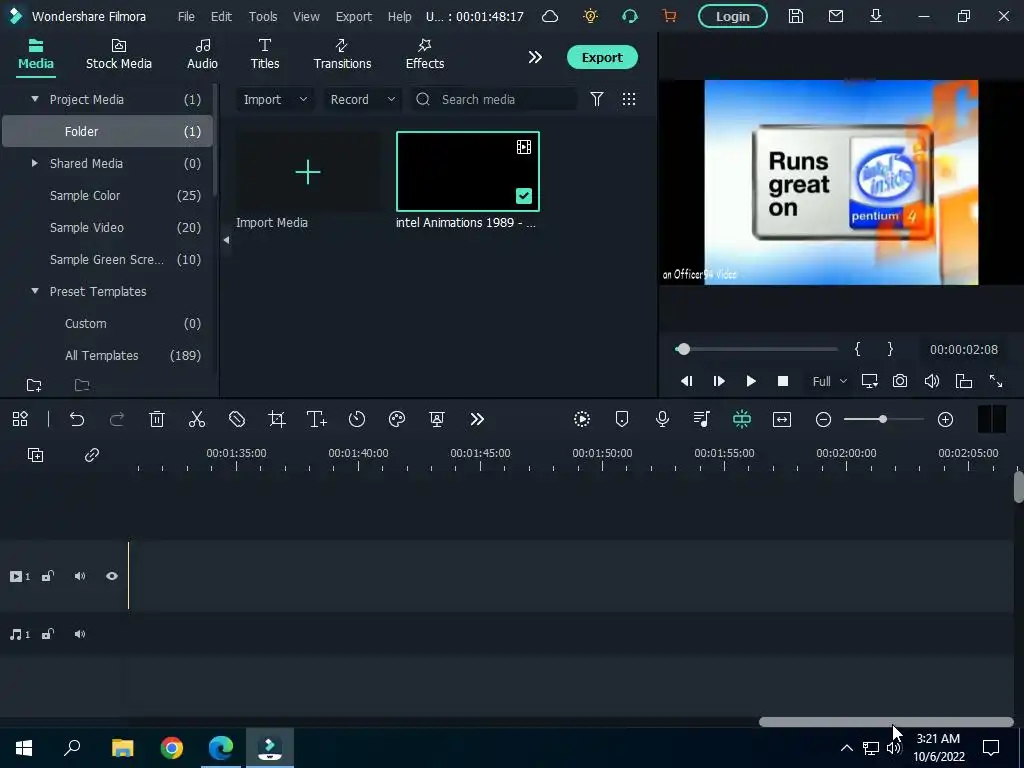This screenshot has width=1024, height=768.
Task: Open the Import dropdown
Action: (275, 99)
